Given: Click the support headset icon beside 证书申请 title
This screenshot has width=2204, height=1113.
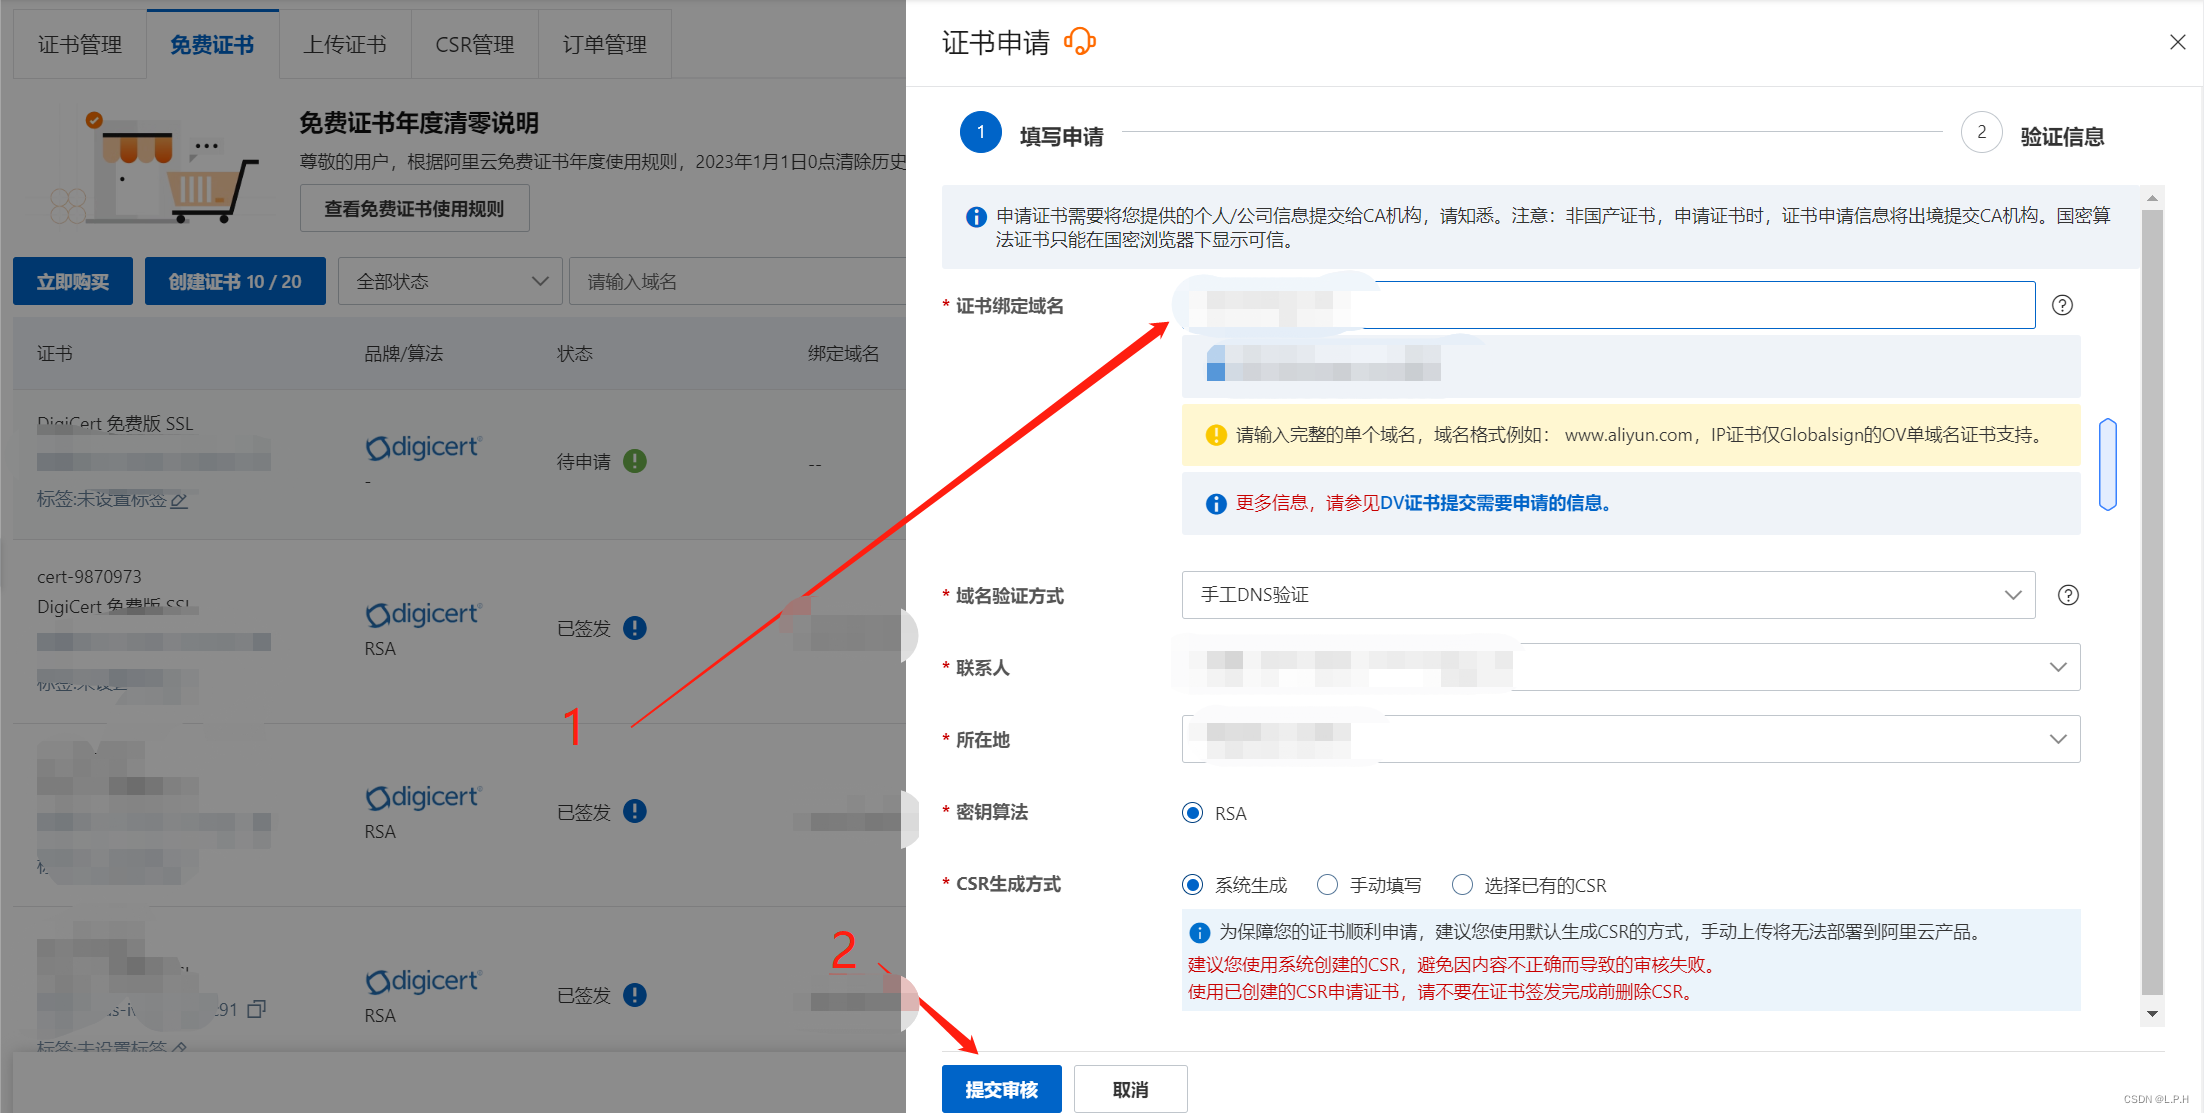Looking at the screenshot, I should [1081, 42].
